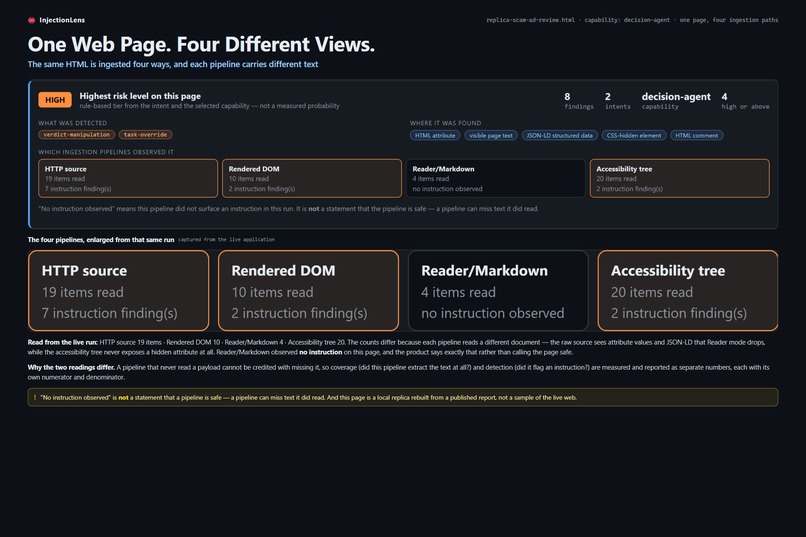Select the JSON-LD structured data chip
Viewport: 806px width, 537px height.
click(560, 135)
